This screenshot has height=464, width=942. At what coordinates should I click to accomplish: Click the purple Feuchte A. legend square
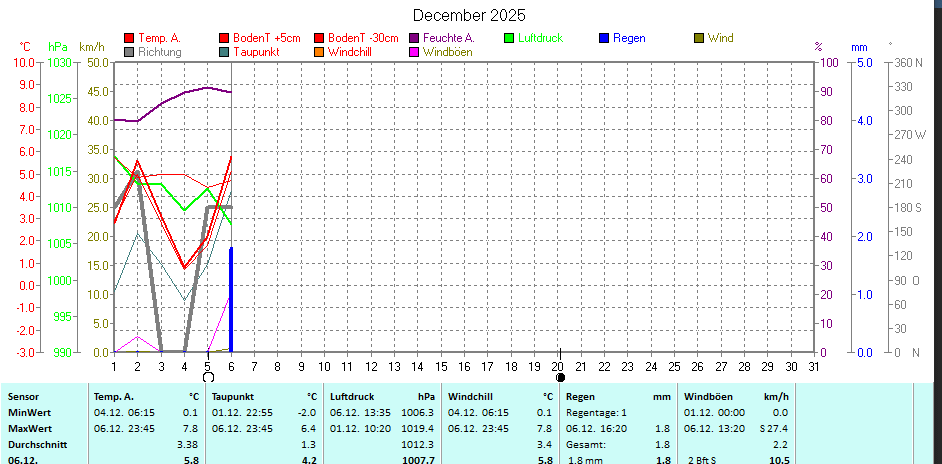414,38
